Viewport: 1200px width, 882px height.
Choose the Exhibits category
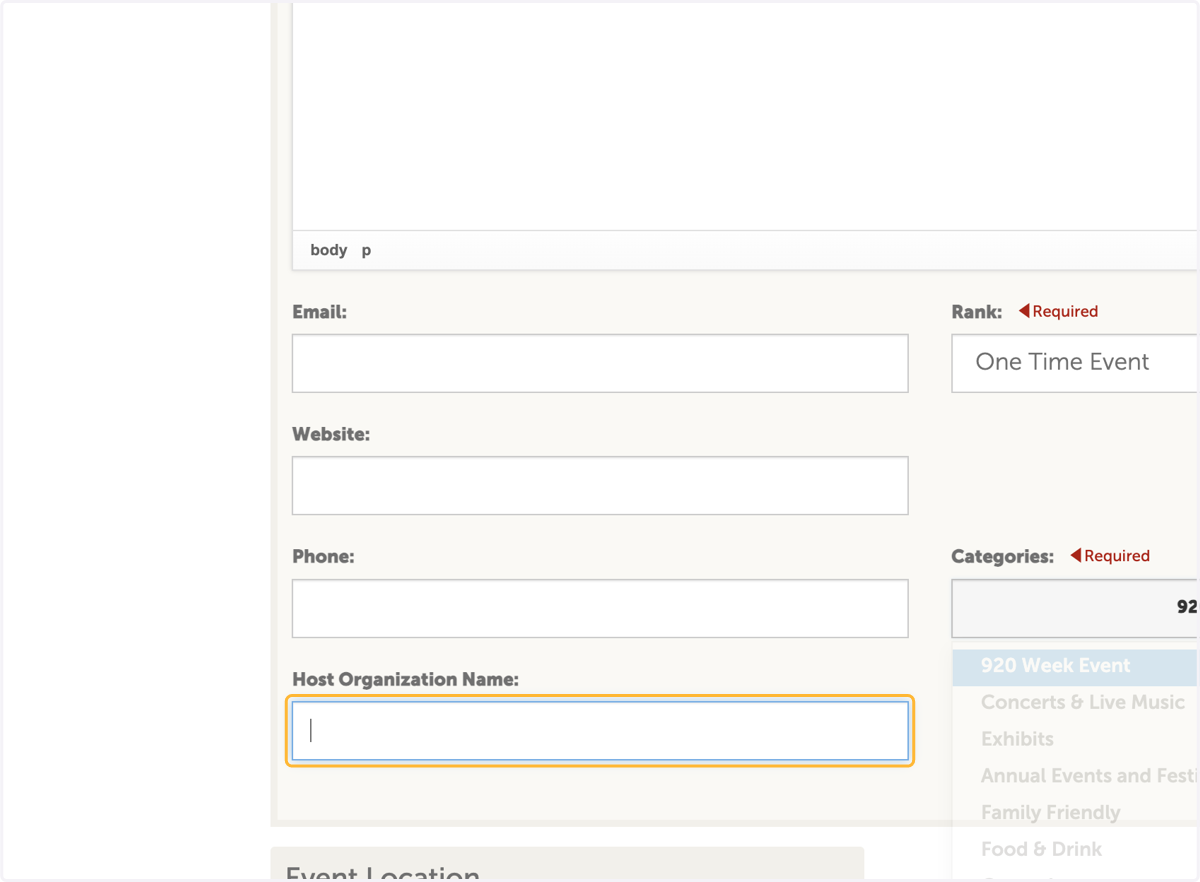click(1017, 740)
